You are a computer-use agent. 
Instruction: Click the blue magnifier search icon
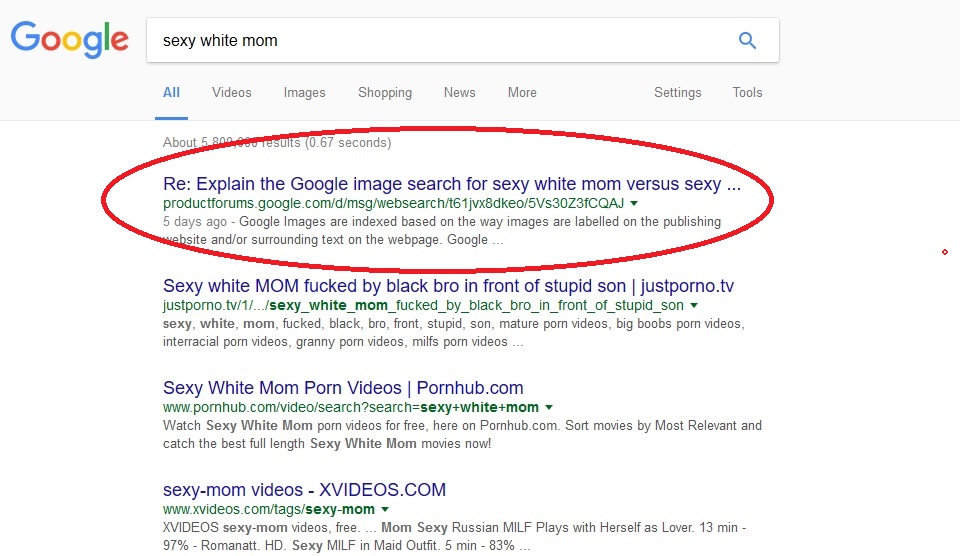tap(747, 40)
